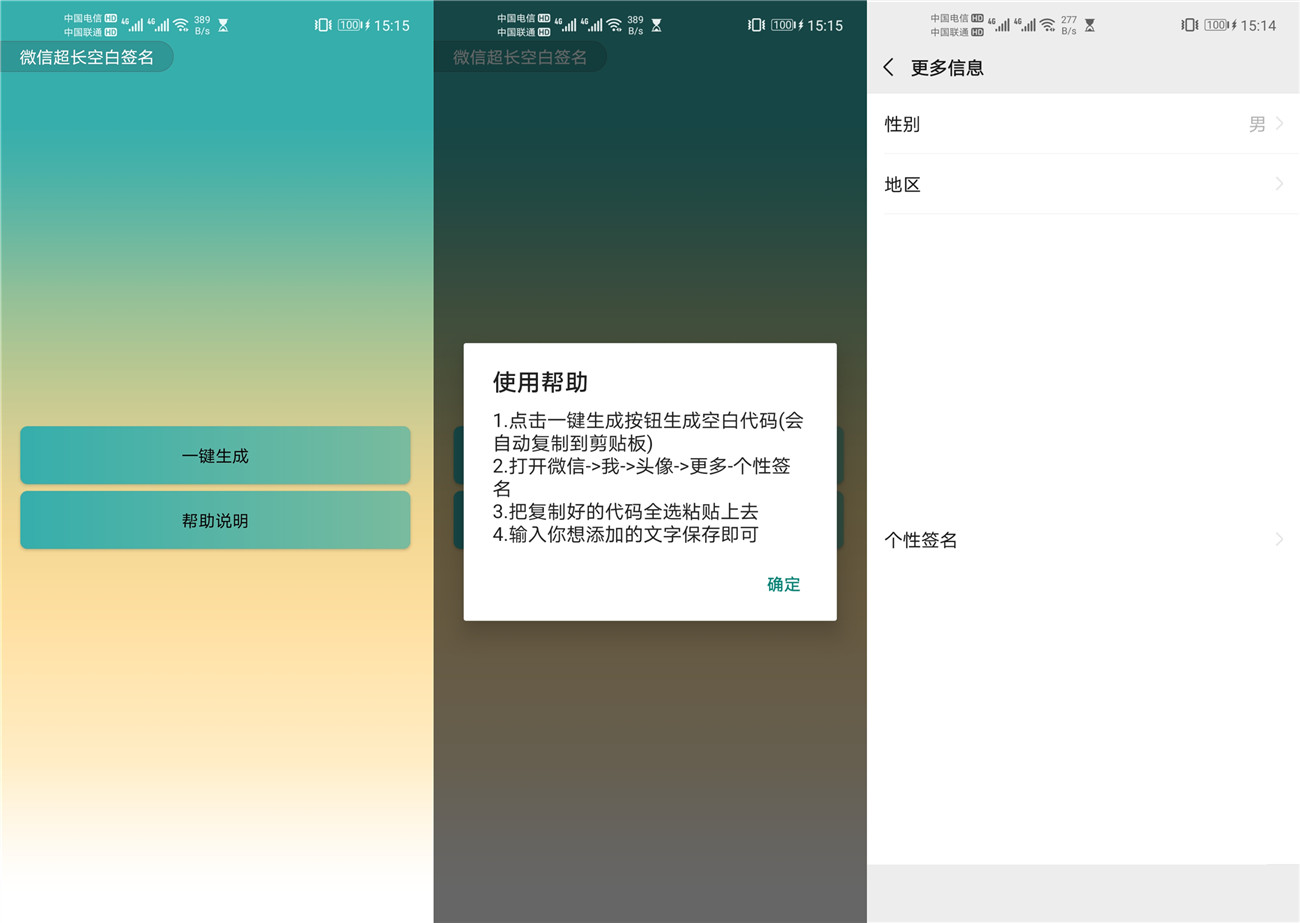Tap the hourglass data sync icon
Screen dimensions: 1300x923
[x=222, y=24]
